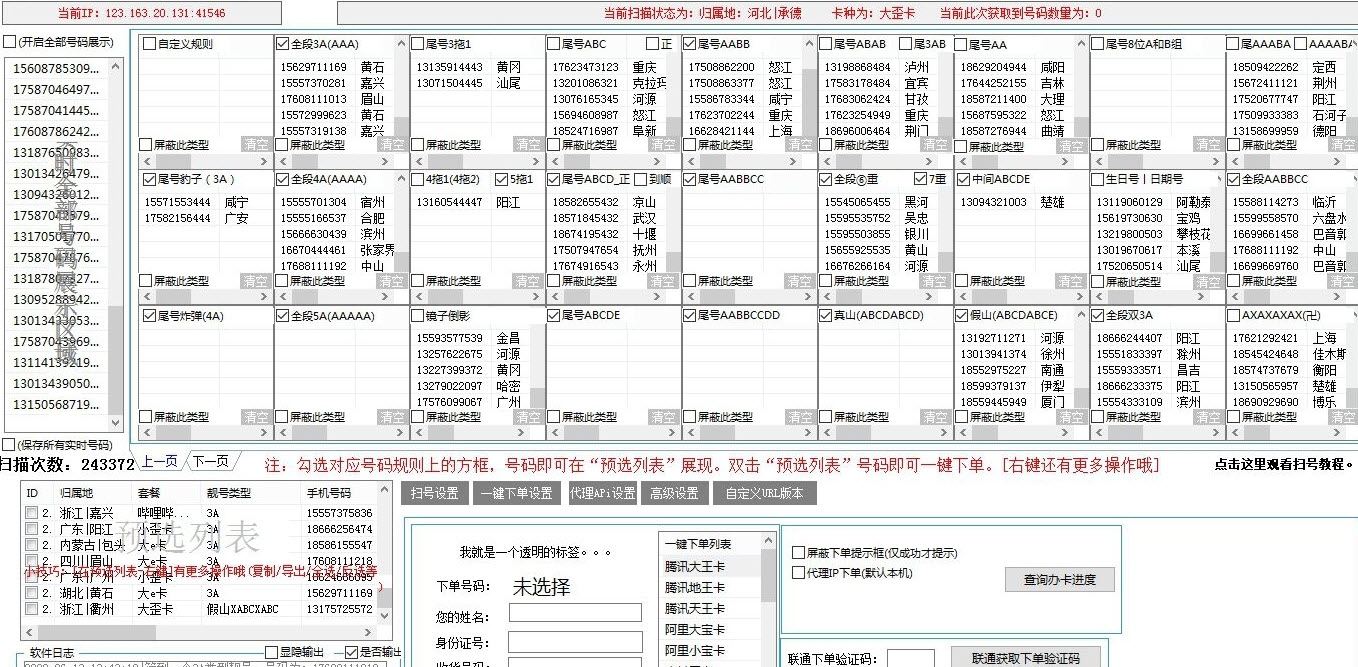Go to the next page via 下一页
Viewport: 1358px width, 667px height.
[x=213, y=461]
